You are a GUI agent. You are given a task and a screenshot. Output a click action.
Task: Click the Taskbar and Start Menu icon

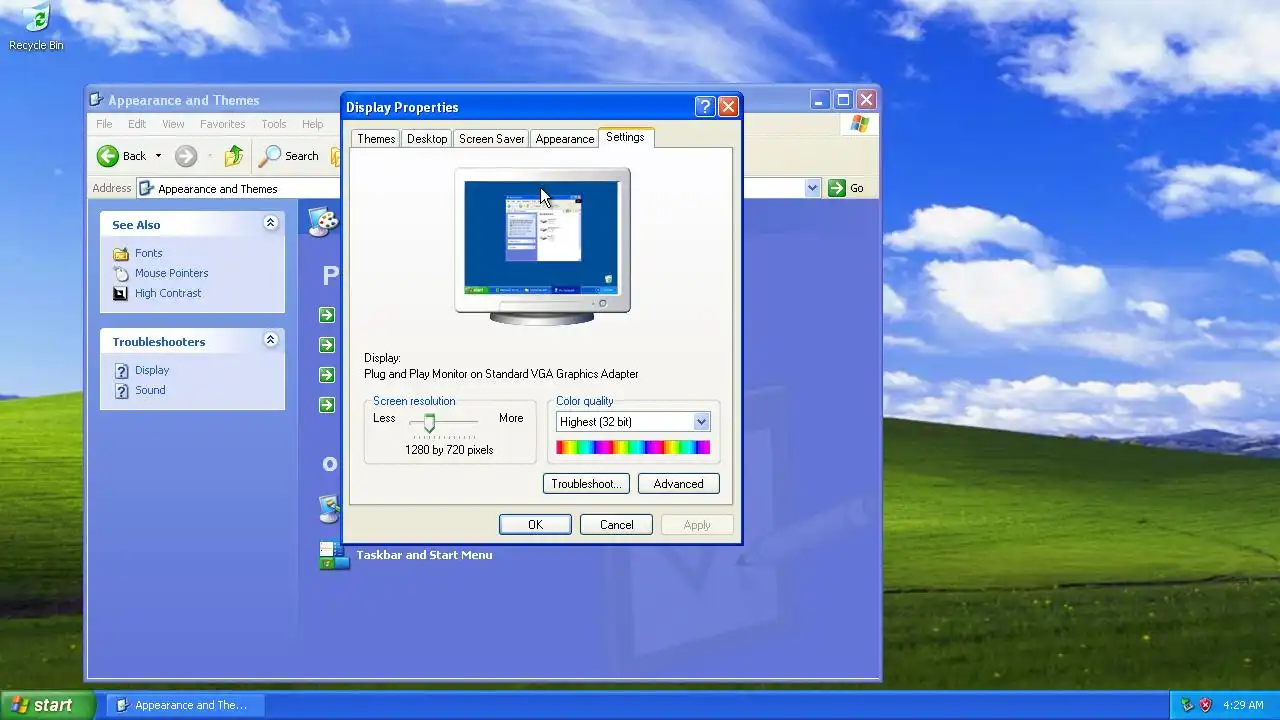coord(334,556)
